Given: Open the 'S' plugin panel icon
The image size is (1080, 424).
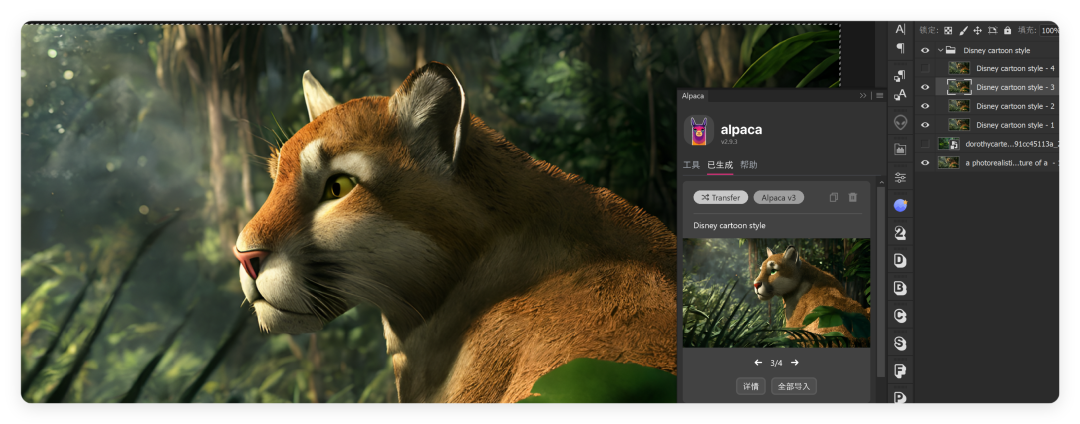Looking at the screenshot, I should click(900, 343).
